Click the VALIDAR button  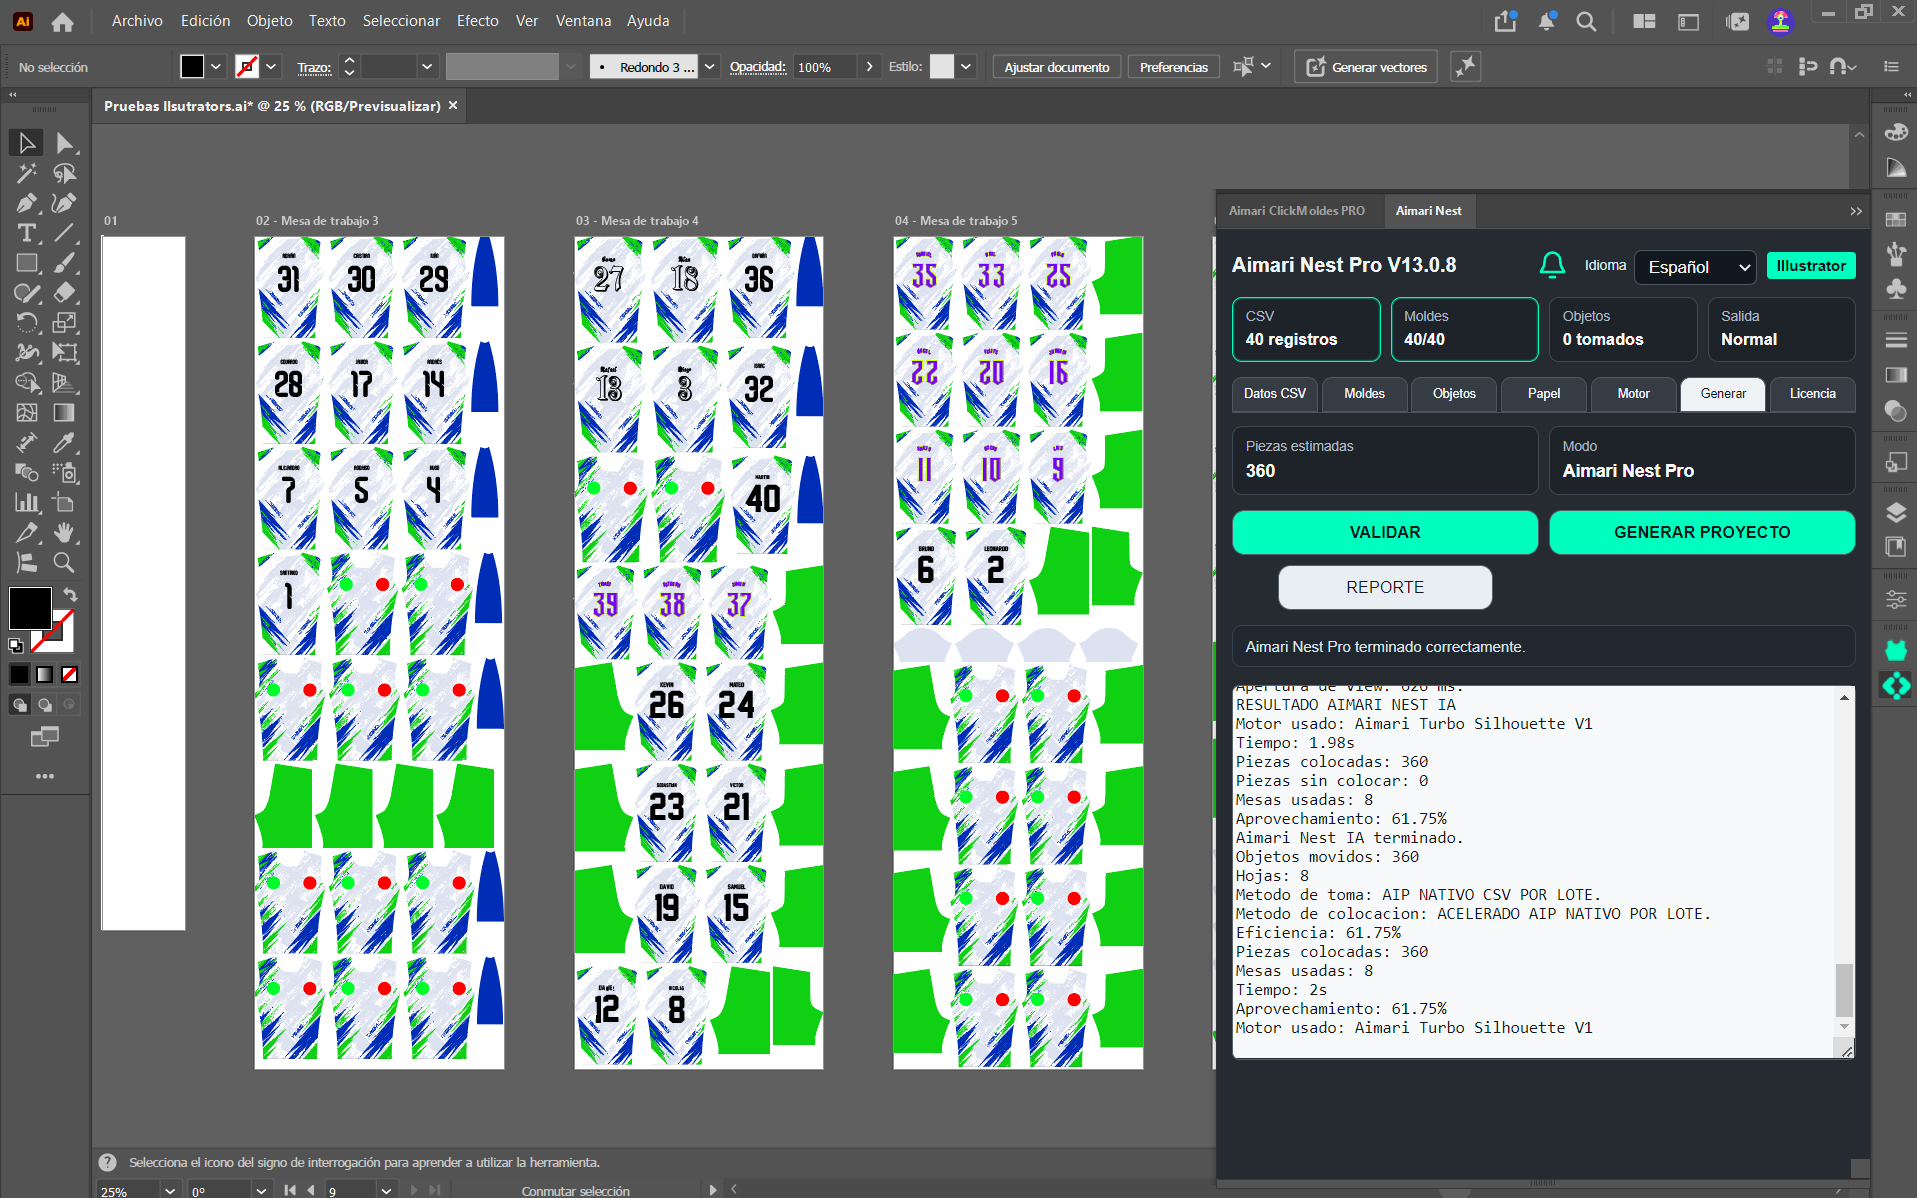(1384, 532)
